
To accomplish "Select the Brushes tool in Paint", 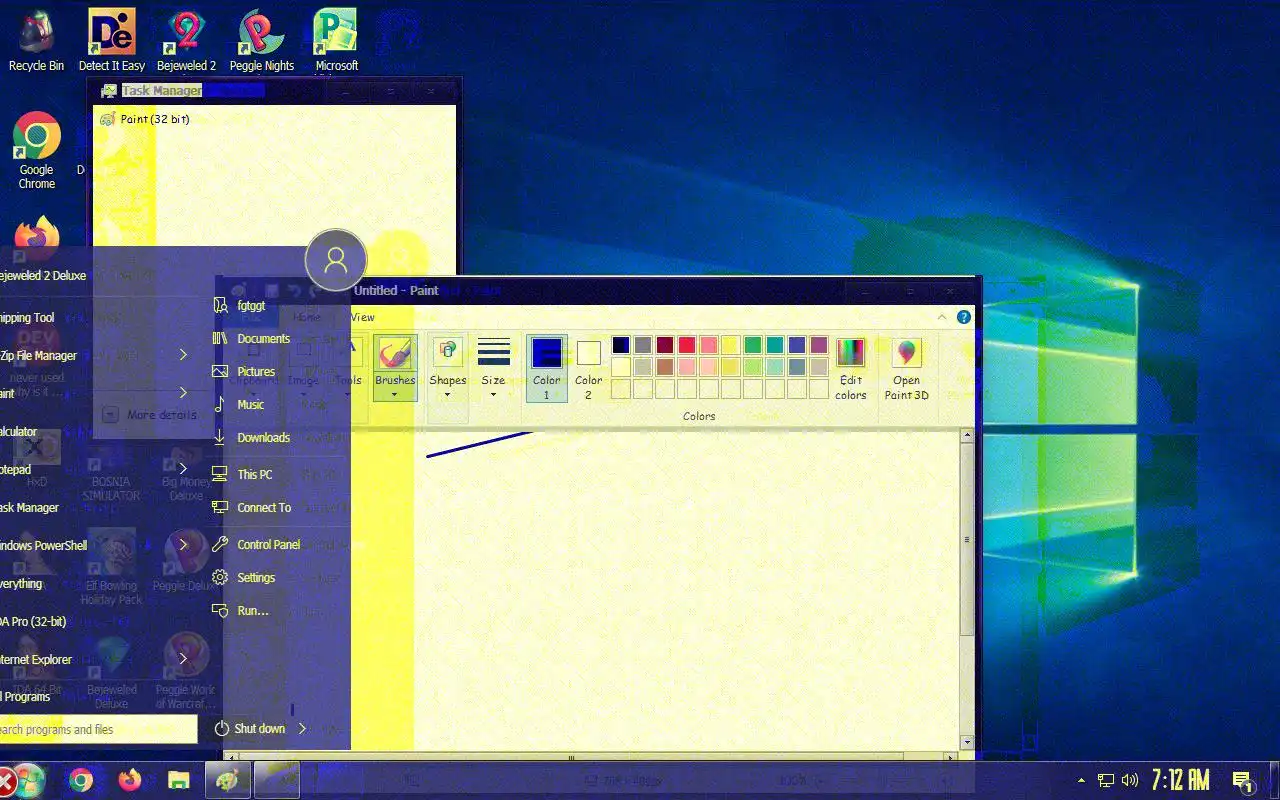I will point(395,367).
